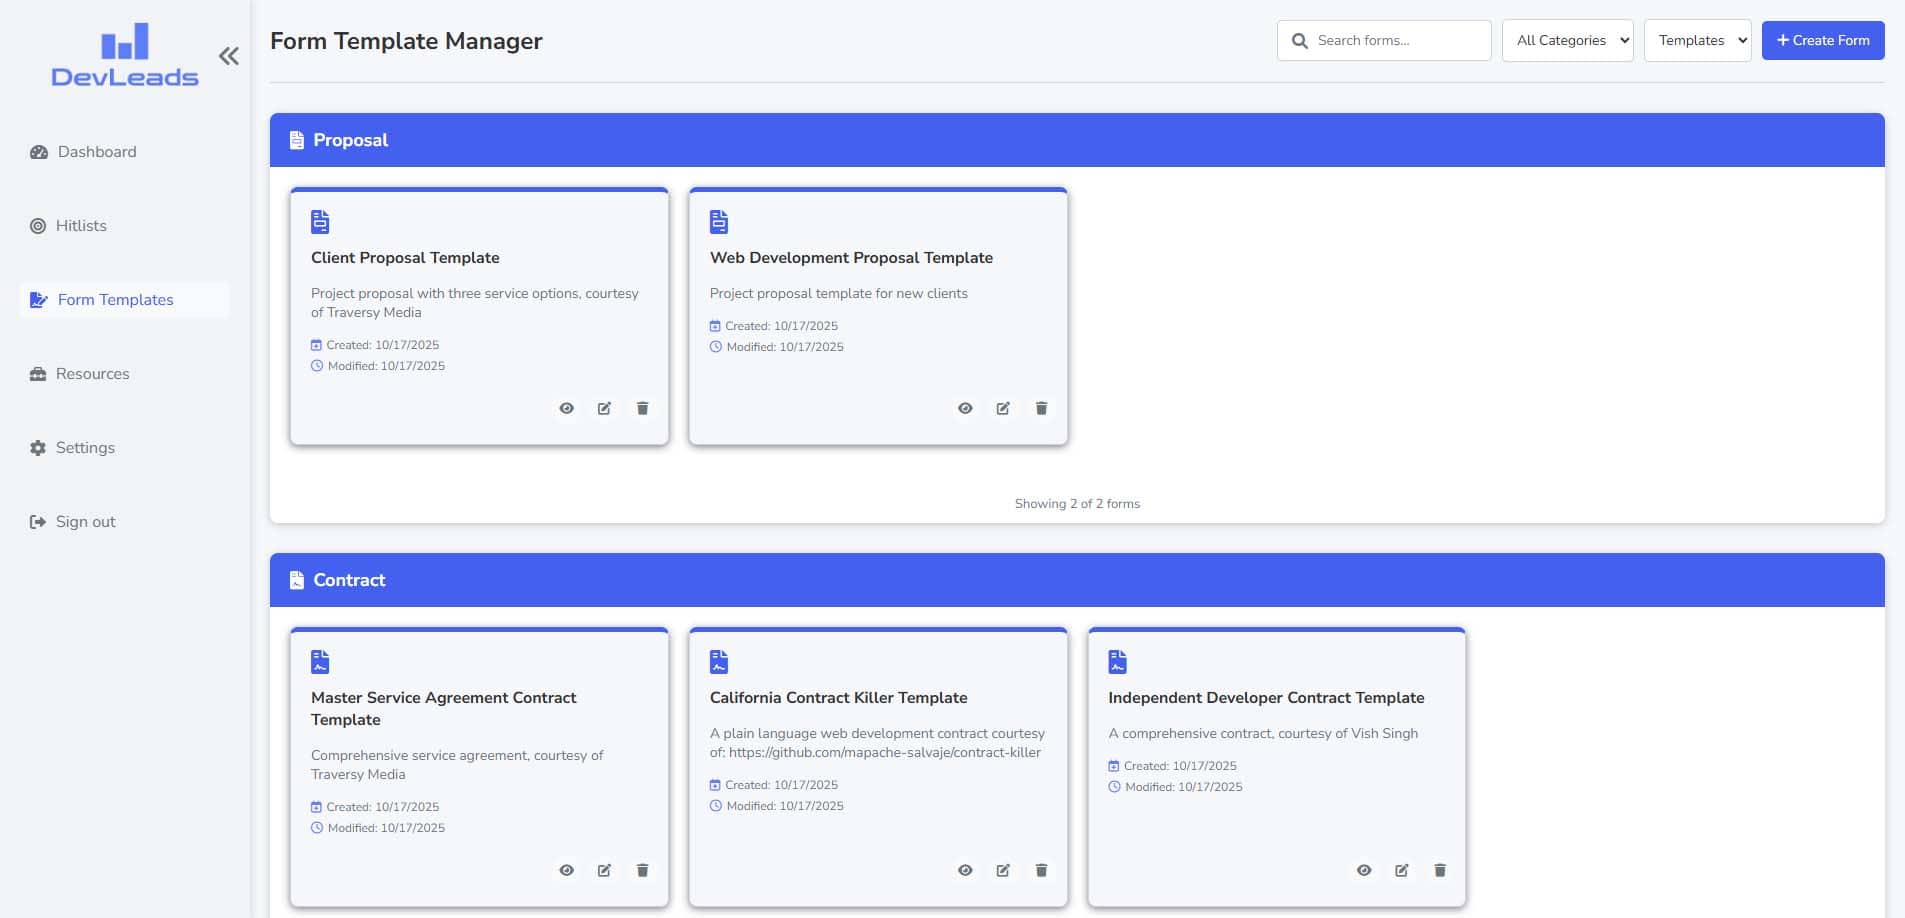Viewport: 1905px width, 918px height.
Task: Click contract icon on Independent Developer card
Action: pyautogui.click(x=1118, y=661)
